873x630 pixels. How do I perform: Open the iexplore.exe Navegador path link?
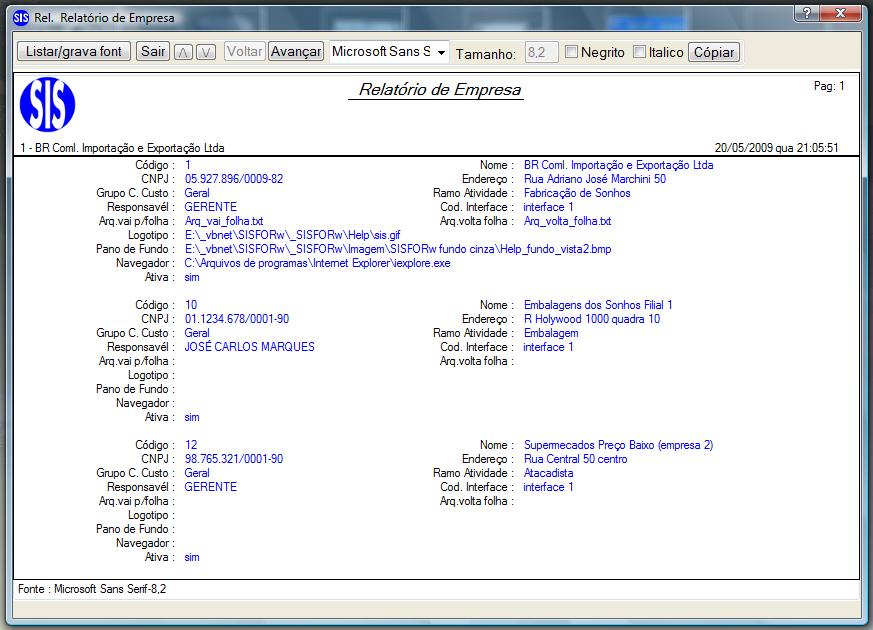(x=316, y=264)
